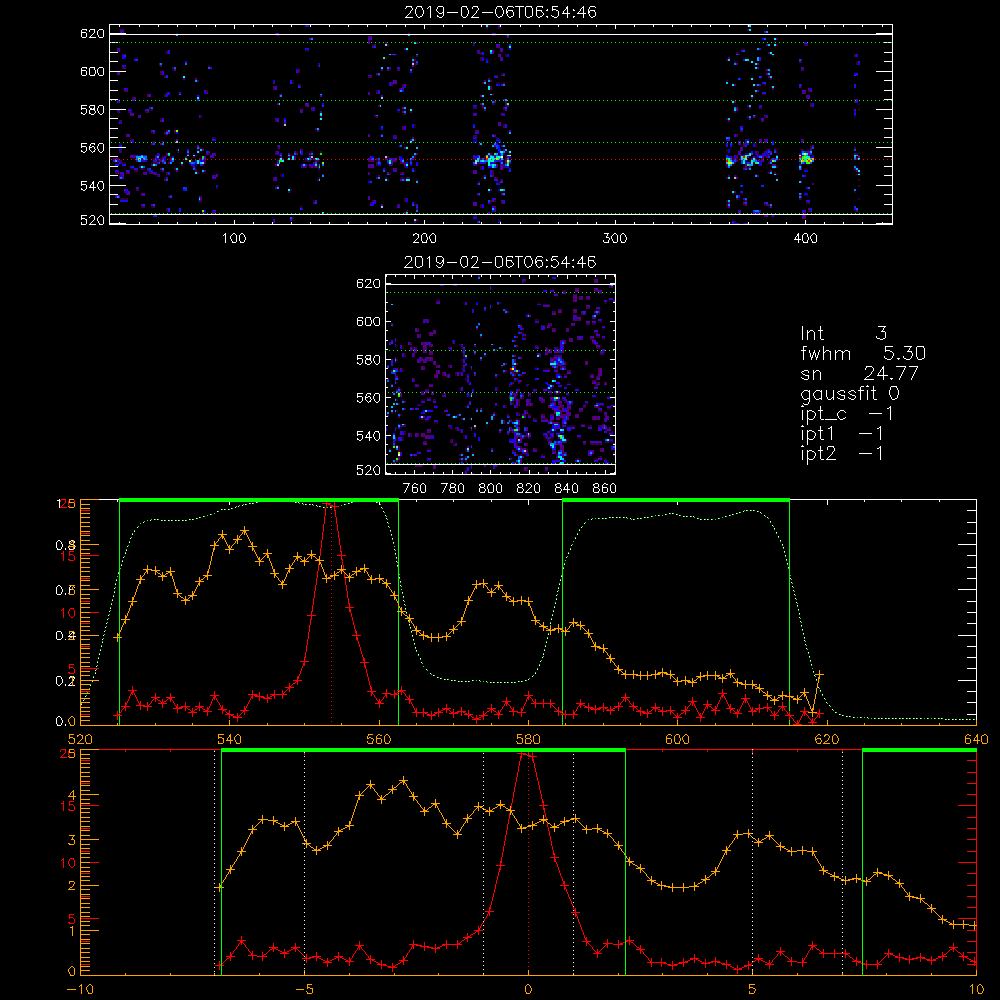Image resolution: width=1000 pixels, height=1000 pixels.
Task: Click x-axis label 760 of middle image
Action: click(x=415, y=489)
